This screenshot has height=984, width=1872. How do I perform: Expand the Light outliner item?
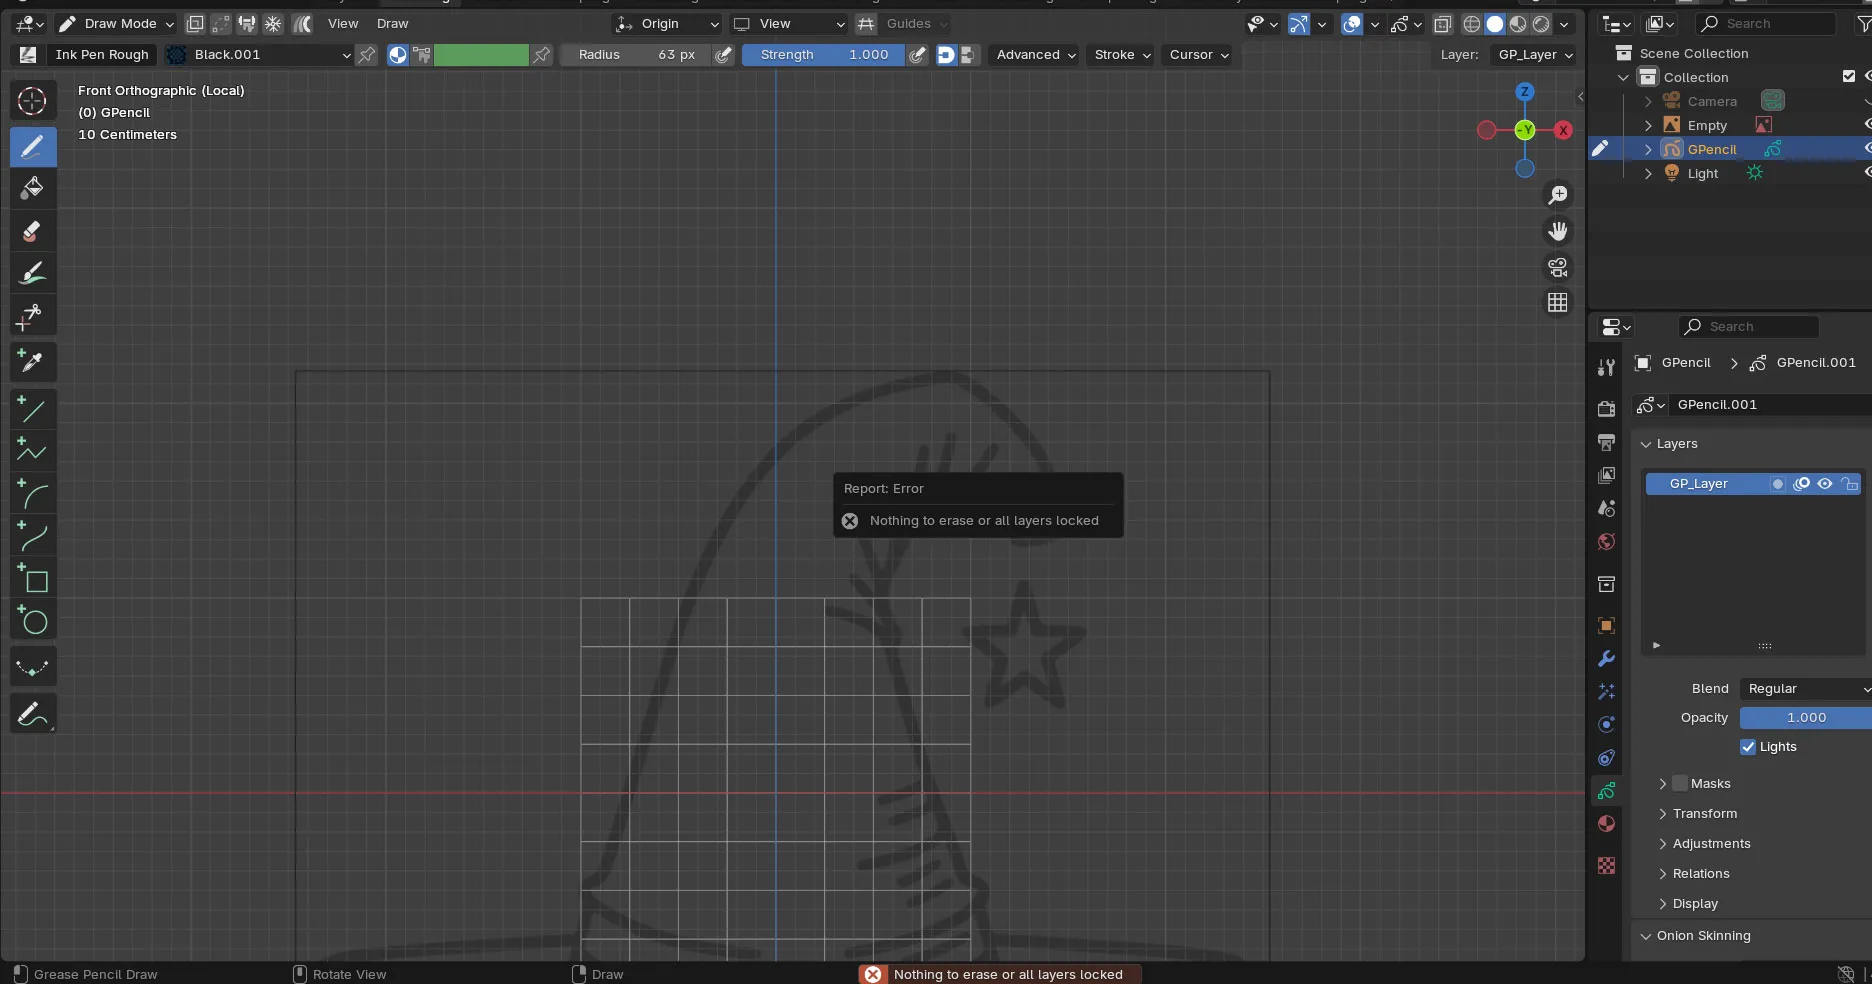coord(1648,173)
